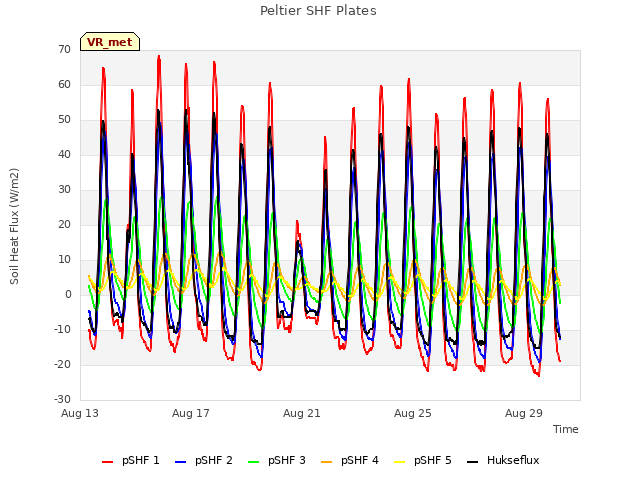640x480 pixels.
Task: Toggle the pSHF 5 legend label
Action: (x=433, y=460)
